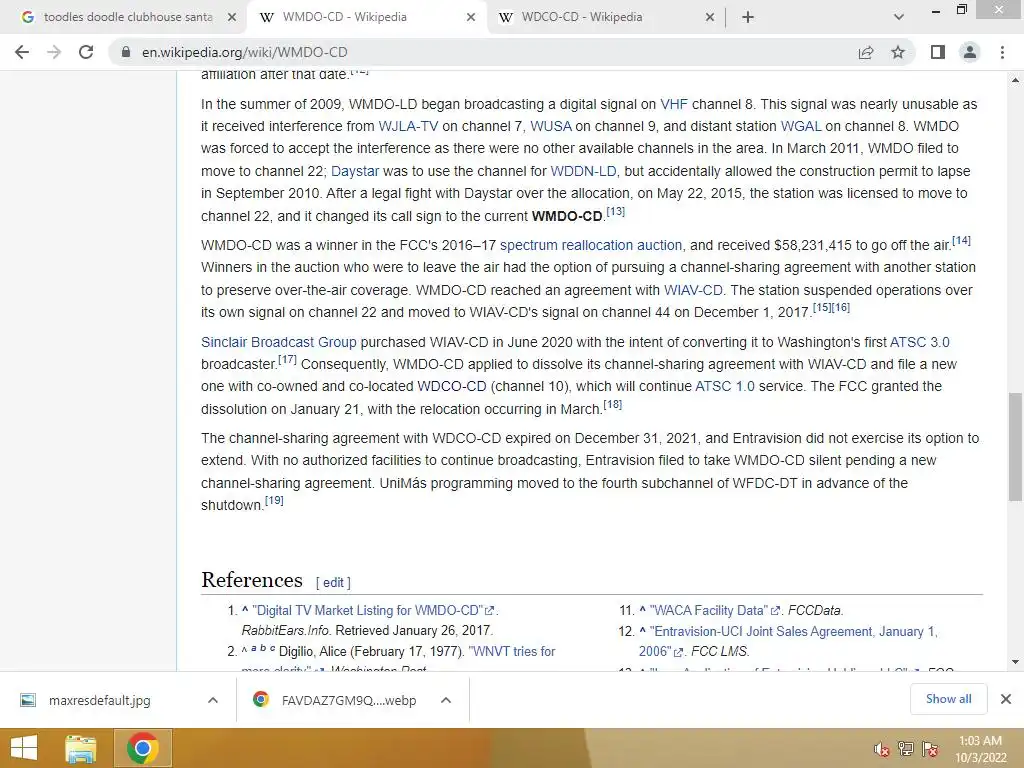Jump to citation [16]

840,307
